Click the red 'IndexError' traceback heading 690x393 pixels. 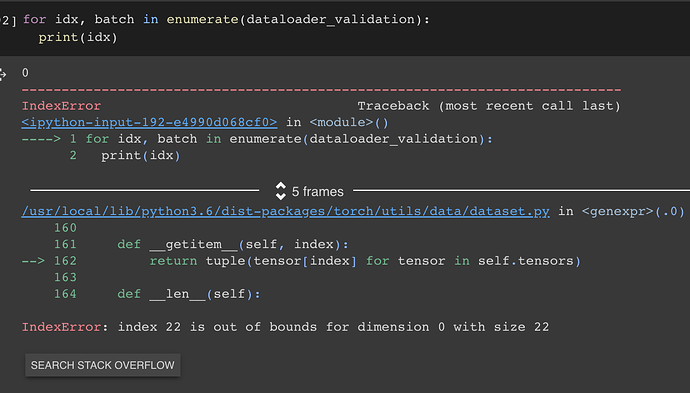coord(61,106)
